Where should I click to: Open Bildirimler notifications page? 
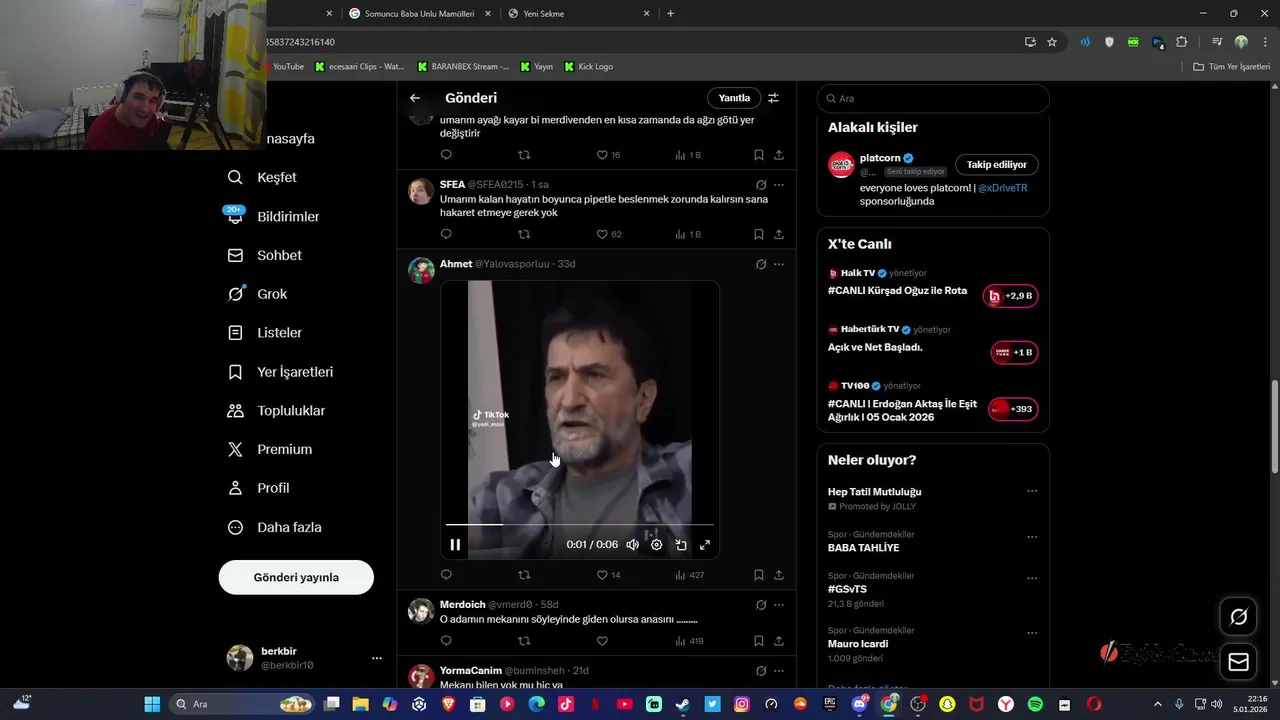point(272,216)
